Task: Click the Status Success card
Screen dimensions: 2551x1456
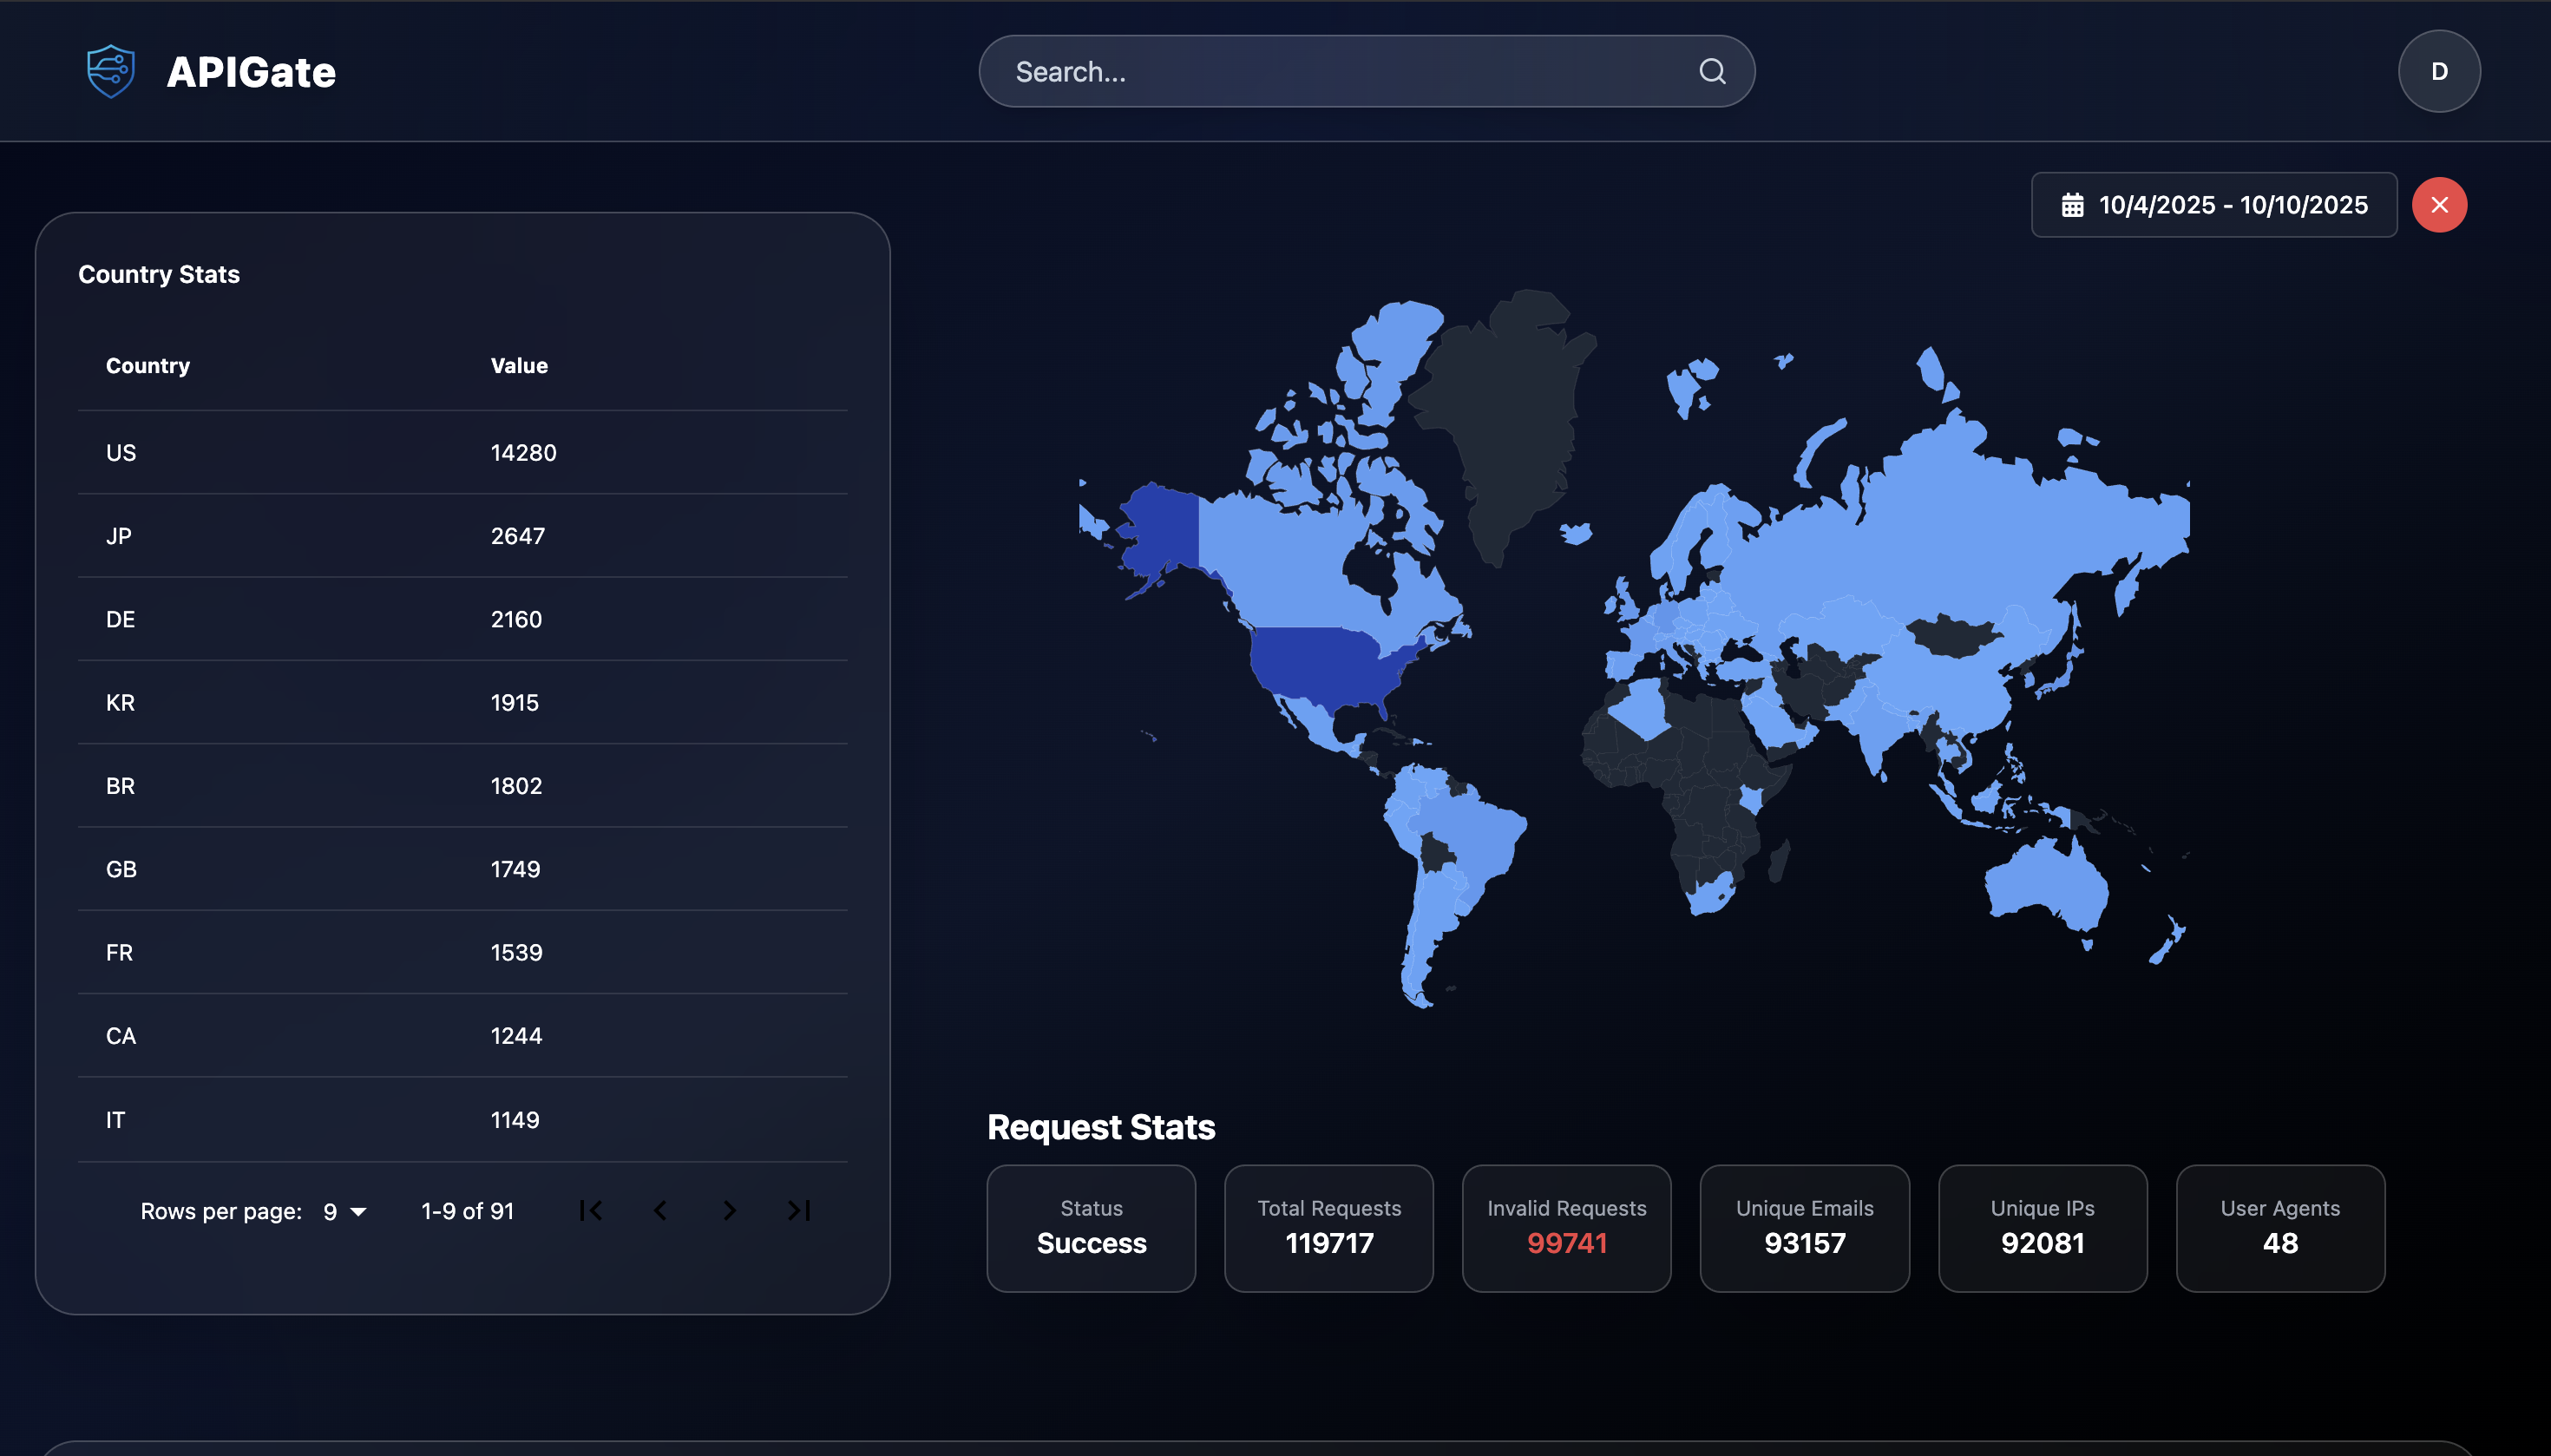Action: coord(1091,1228)
